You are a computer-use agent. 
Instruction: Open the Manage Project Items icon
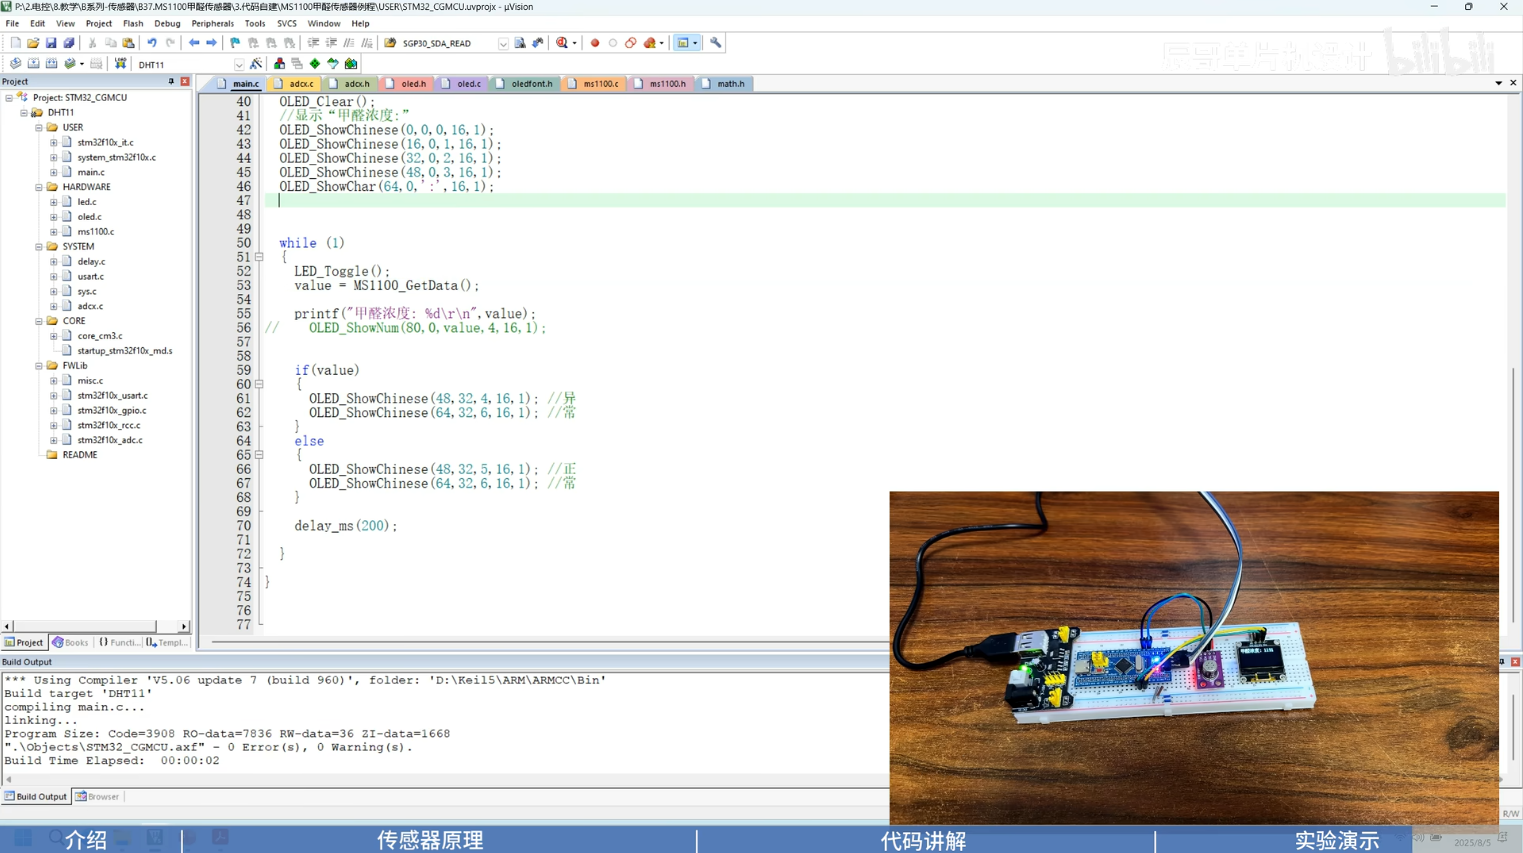pyautogui.click(x=279, y=64)
